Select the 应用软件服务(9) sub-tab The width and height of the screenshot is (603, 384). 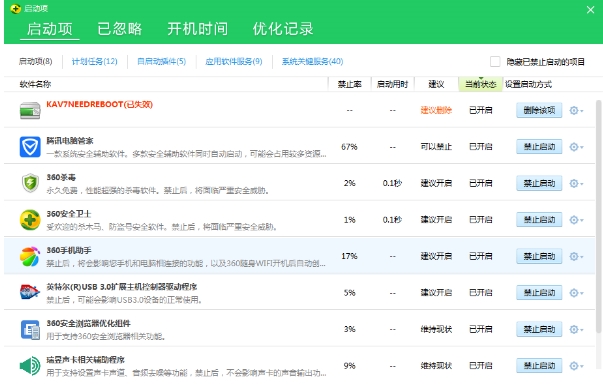[234, 62]
